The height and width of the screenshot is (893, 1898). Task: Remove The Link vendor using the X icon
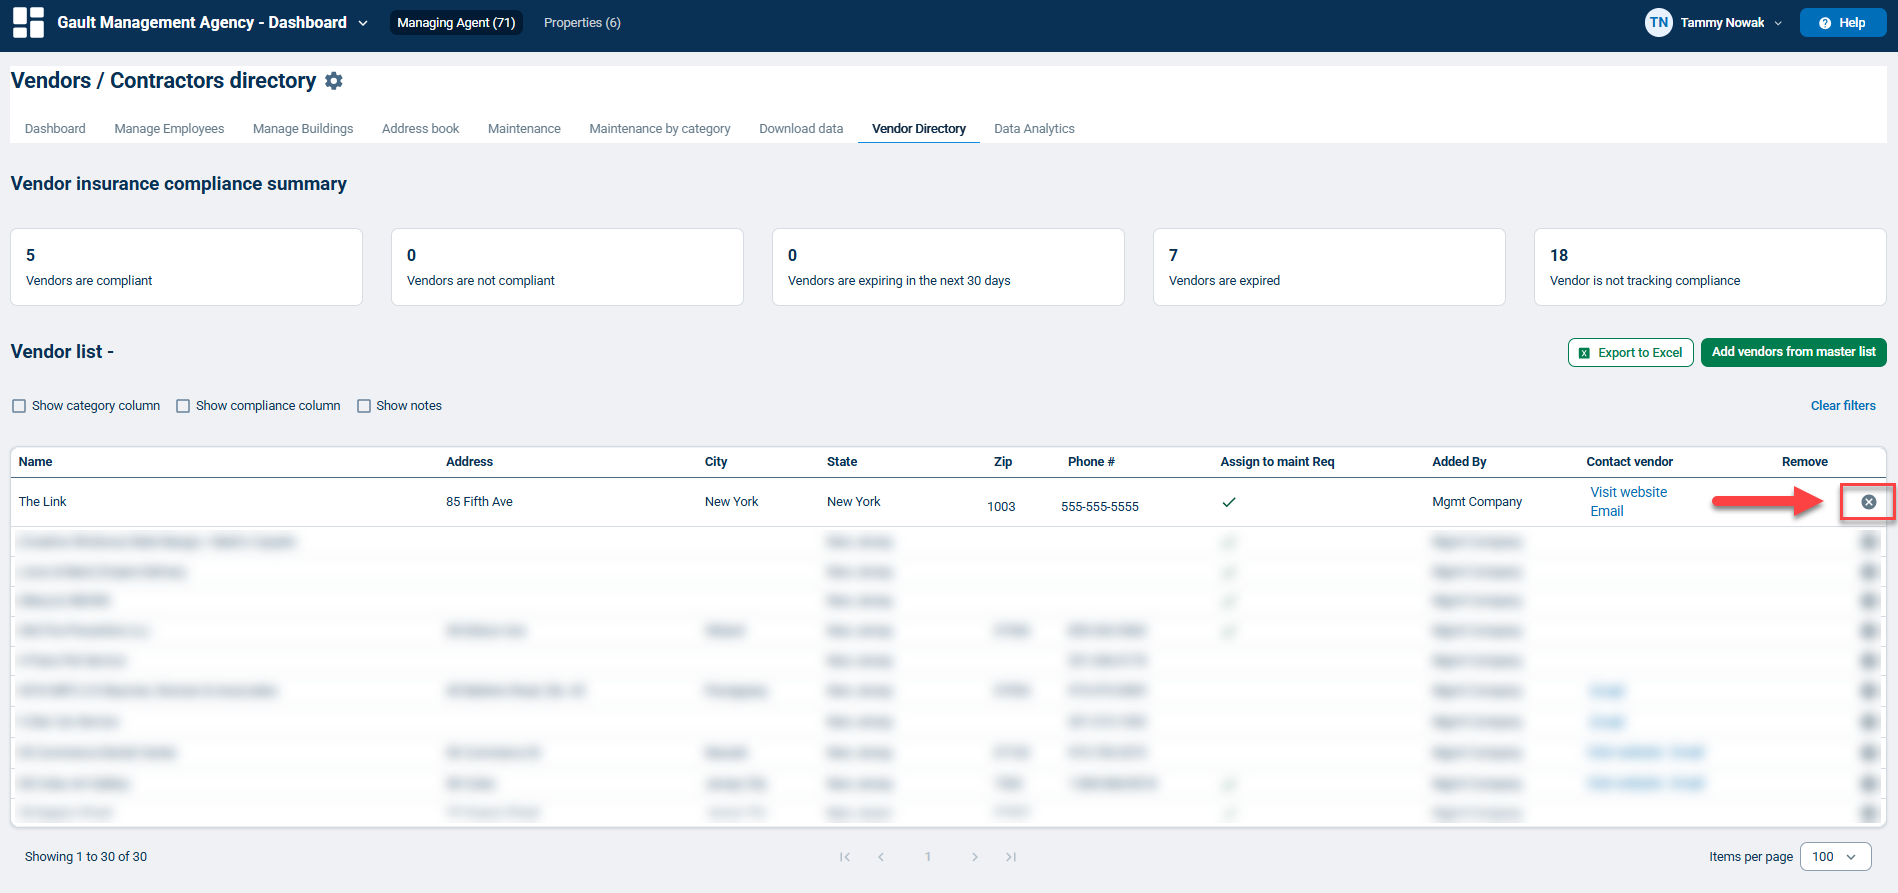1868,502
